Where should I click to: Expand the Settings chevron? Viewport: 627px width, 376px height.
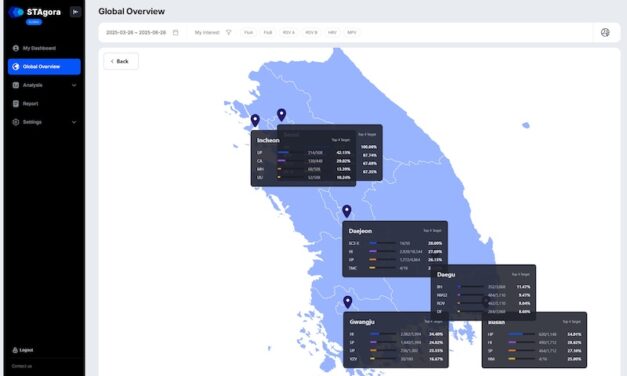pos(74,122)
